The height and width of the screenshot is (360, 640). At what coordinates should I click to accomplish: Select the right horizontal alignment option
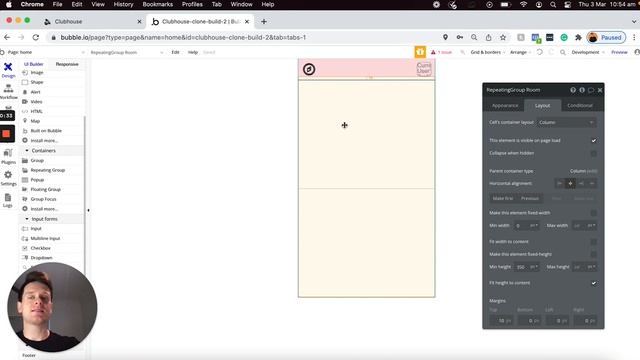tap(581, 184)
